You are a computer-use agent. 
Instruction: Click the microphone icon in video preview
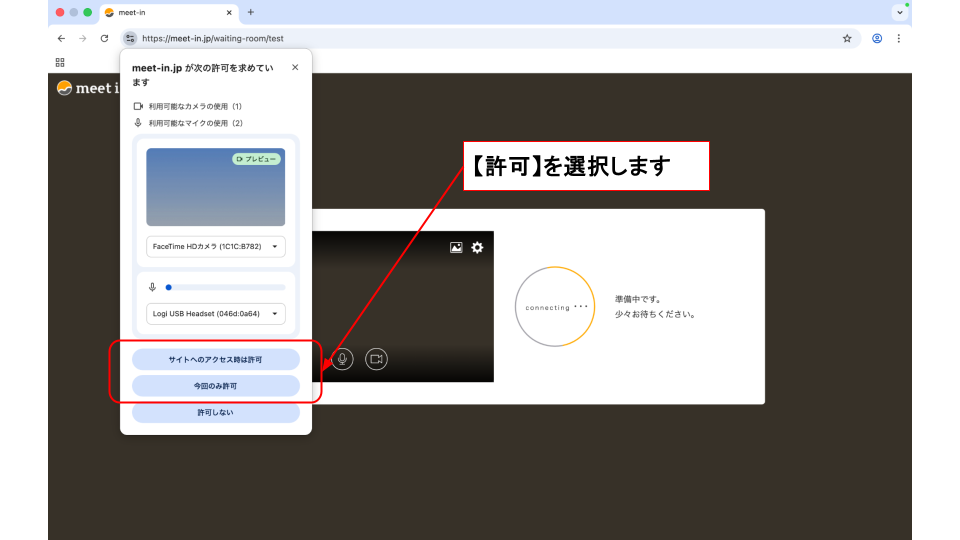click(343, 359)
